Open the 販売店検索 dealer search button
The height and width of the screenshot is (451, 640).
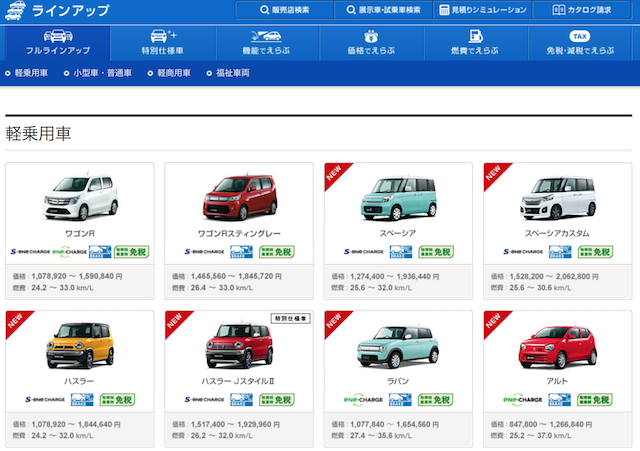[284, 10]
